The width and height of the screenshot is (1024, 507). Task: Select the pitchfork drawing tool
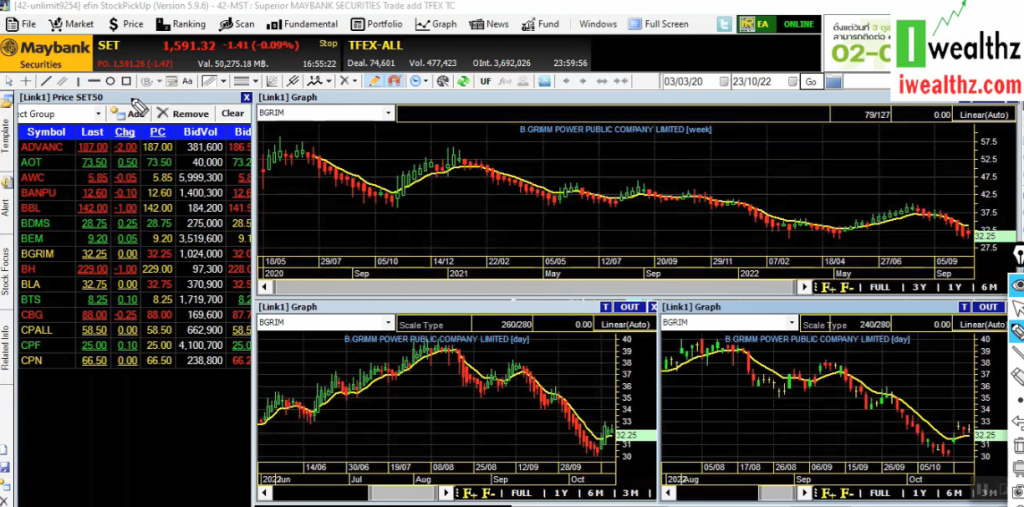pyautogui.click(x=293, y=81)
